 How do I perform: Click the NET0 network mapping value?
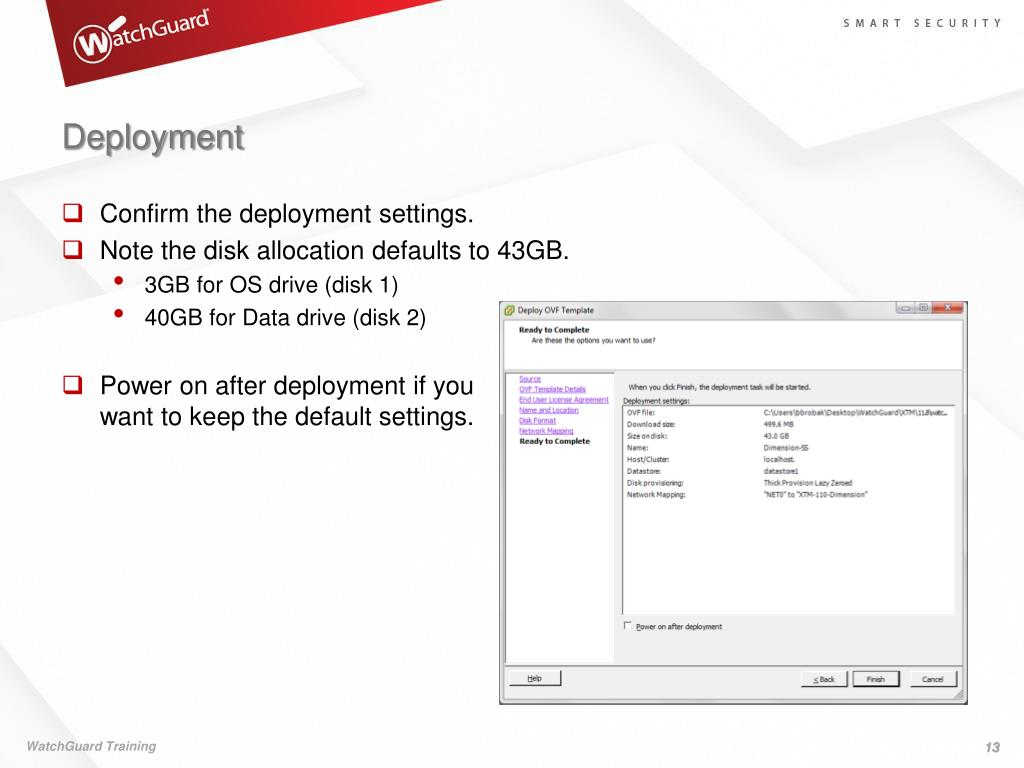(x=815, y=495)
